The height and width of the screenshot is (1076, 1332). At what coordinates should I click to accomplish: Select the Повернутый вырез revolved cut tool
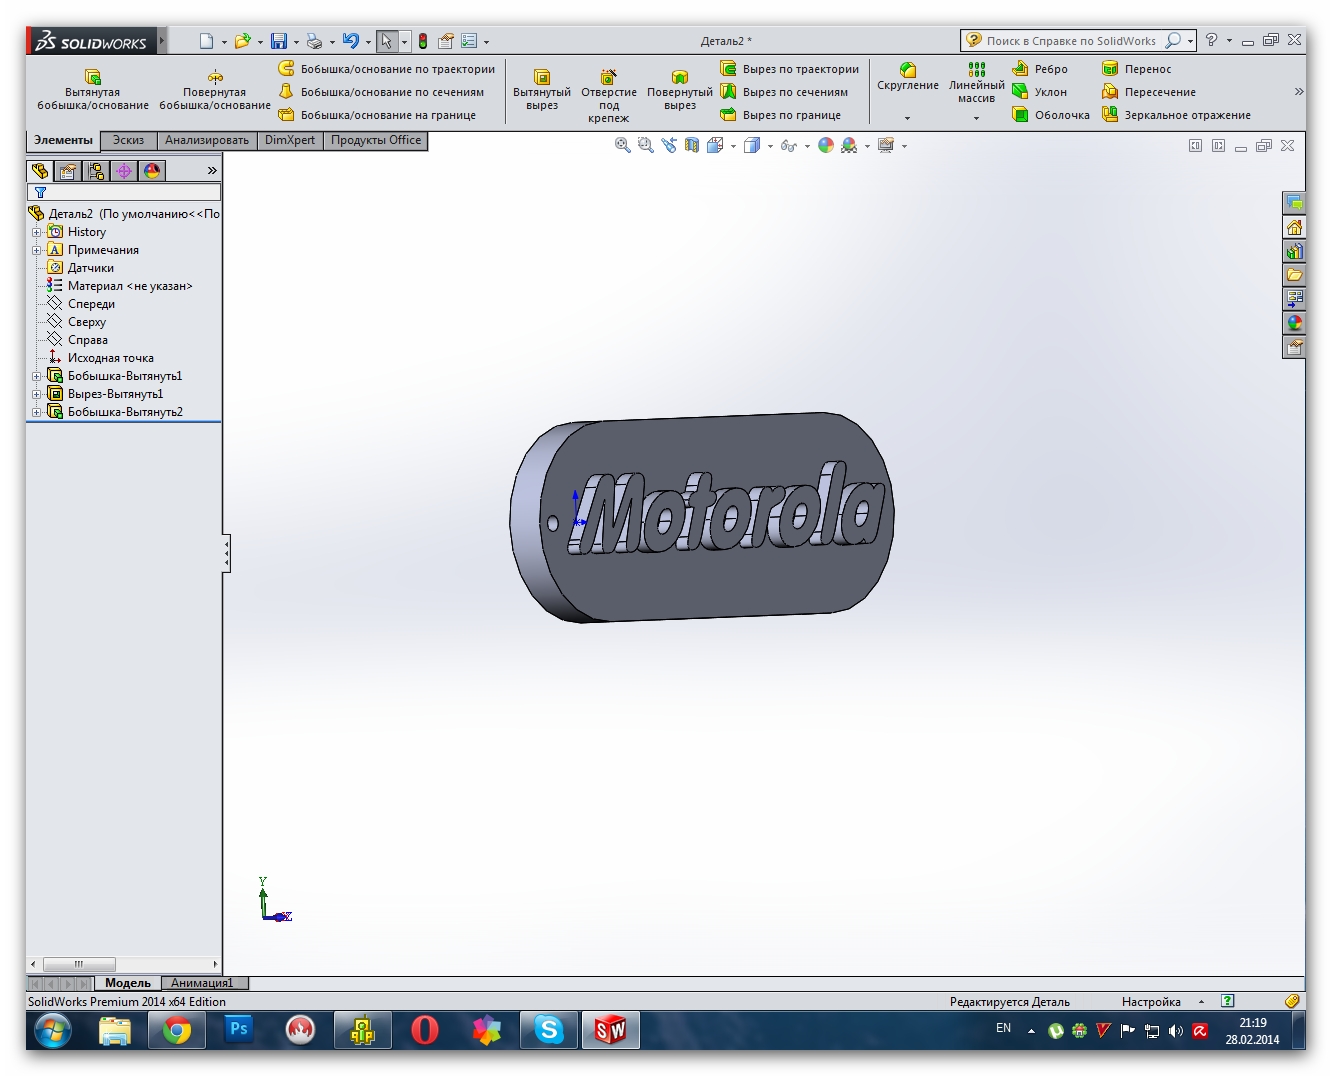680,90
